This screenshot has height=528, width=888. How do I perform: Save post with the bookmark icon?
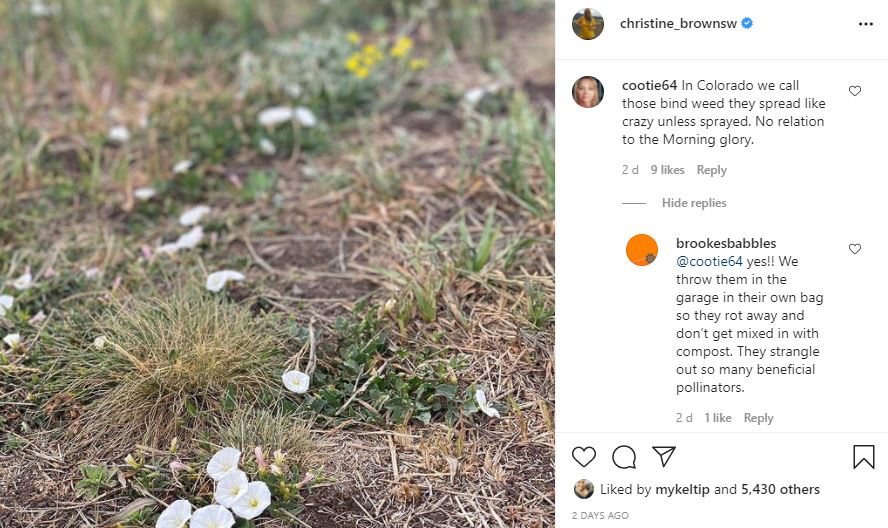[864, 457]
